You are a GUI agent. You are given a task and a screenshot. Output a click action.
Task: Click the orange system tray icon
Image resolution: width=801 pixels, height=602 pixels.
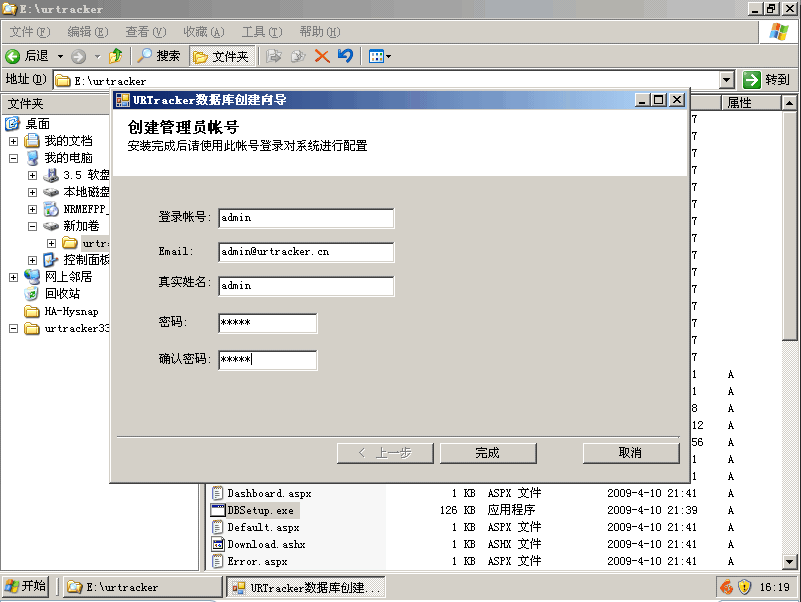pos(726,587)
